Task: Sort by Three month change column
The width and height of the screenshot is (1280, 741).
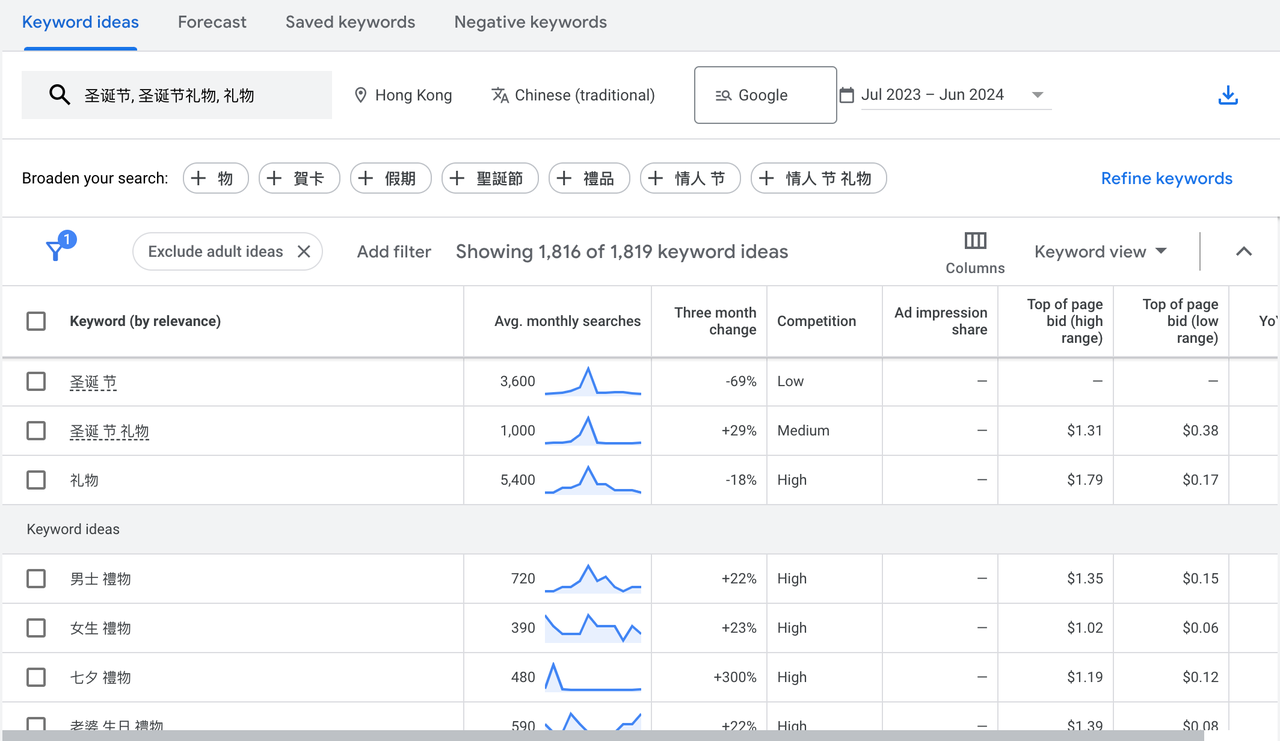Action: tap(715, 321)
